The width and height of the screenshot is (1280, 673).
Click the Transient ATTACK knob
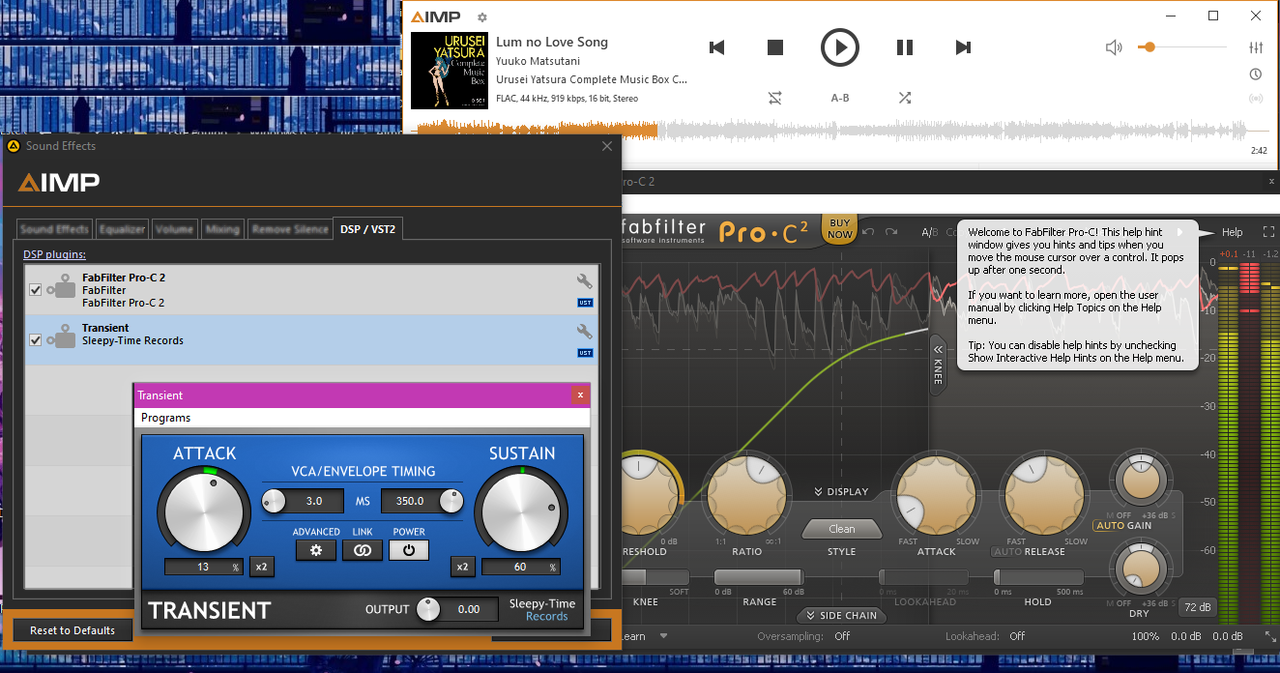point(204,509)
